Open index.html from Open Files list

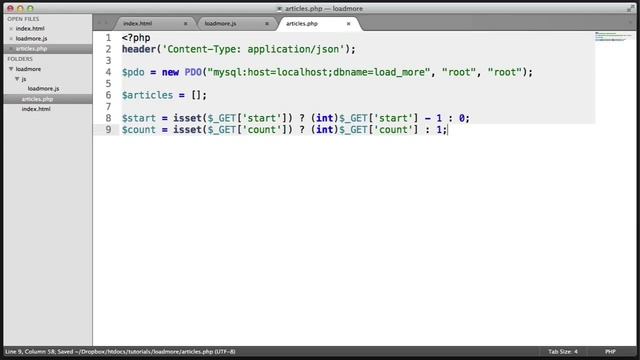(x=30, y=29)
